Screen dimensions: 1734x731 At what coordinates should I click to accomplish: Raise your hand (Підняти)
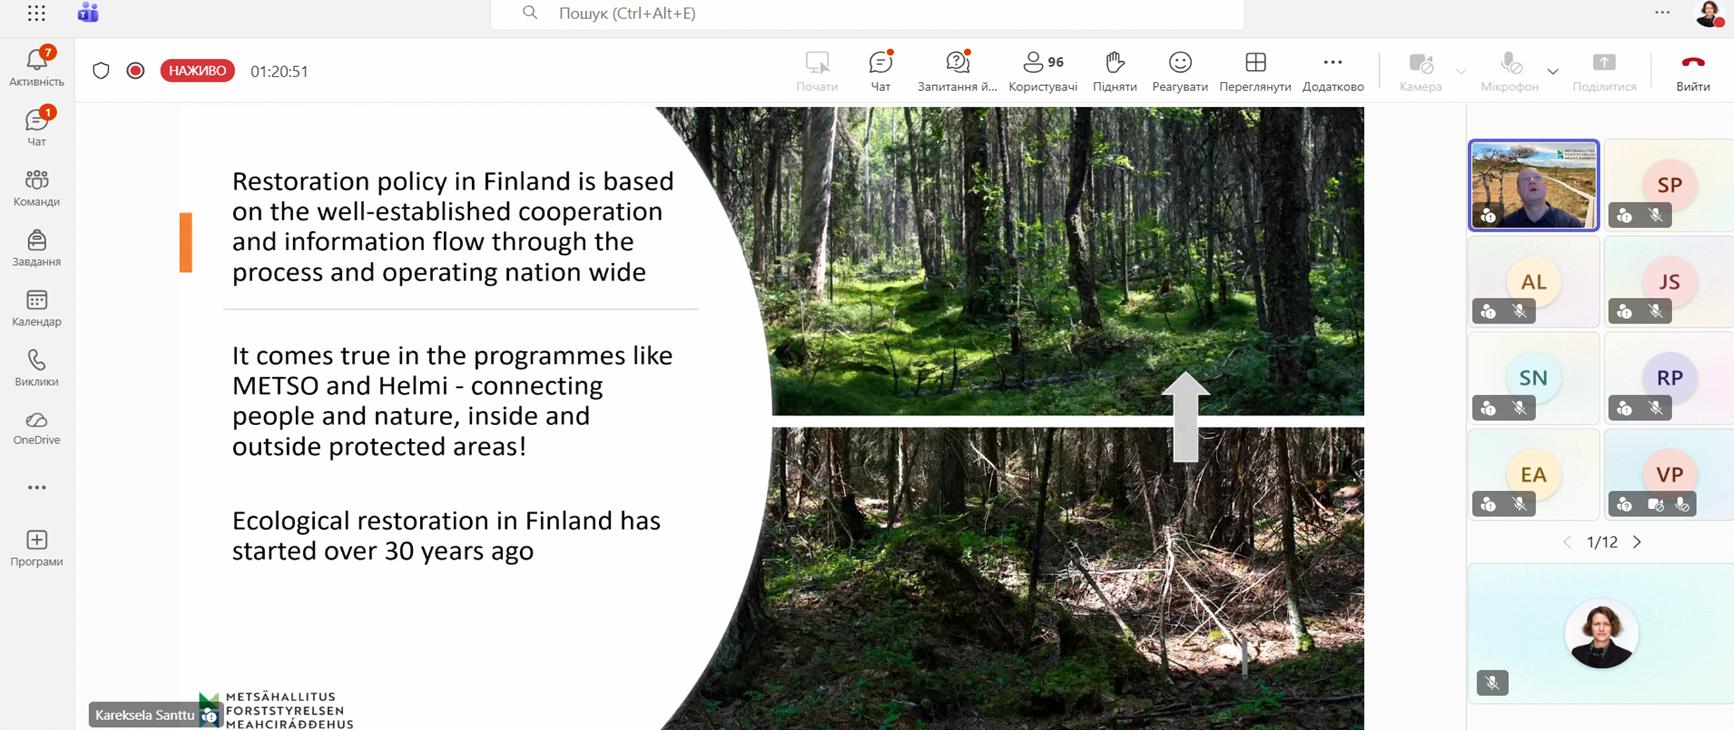tap(1115, 71)
